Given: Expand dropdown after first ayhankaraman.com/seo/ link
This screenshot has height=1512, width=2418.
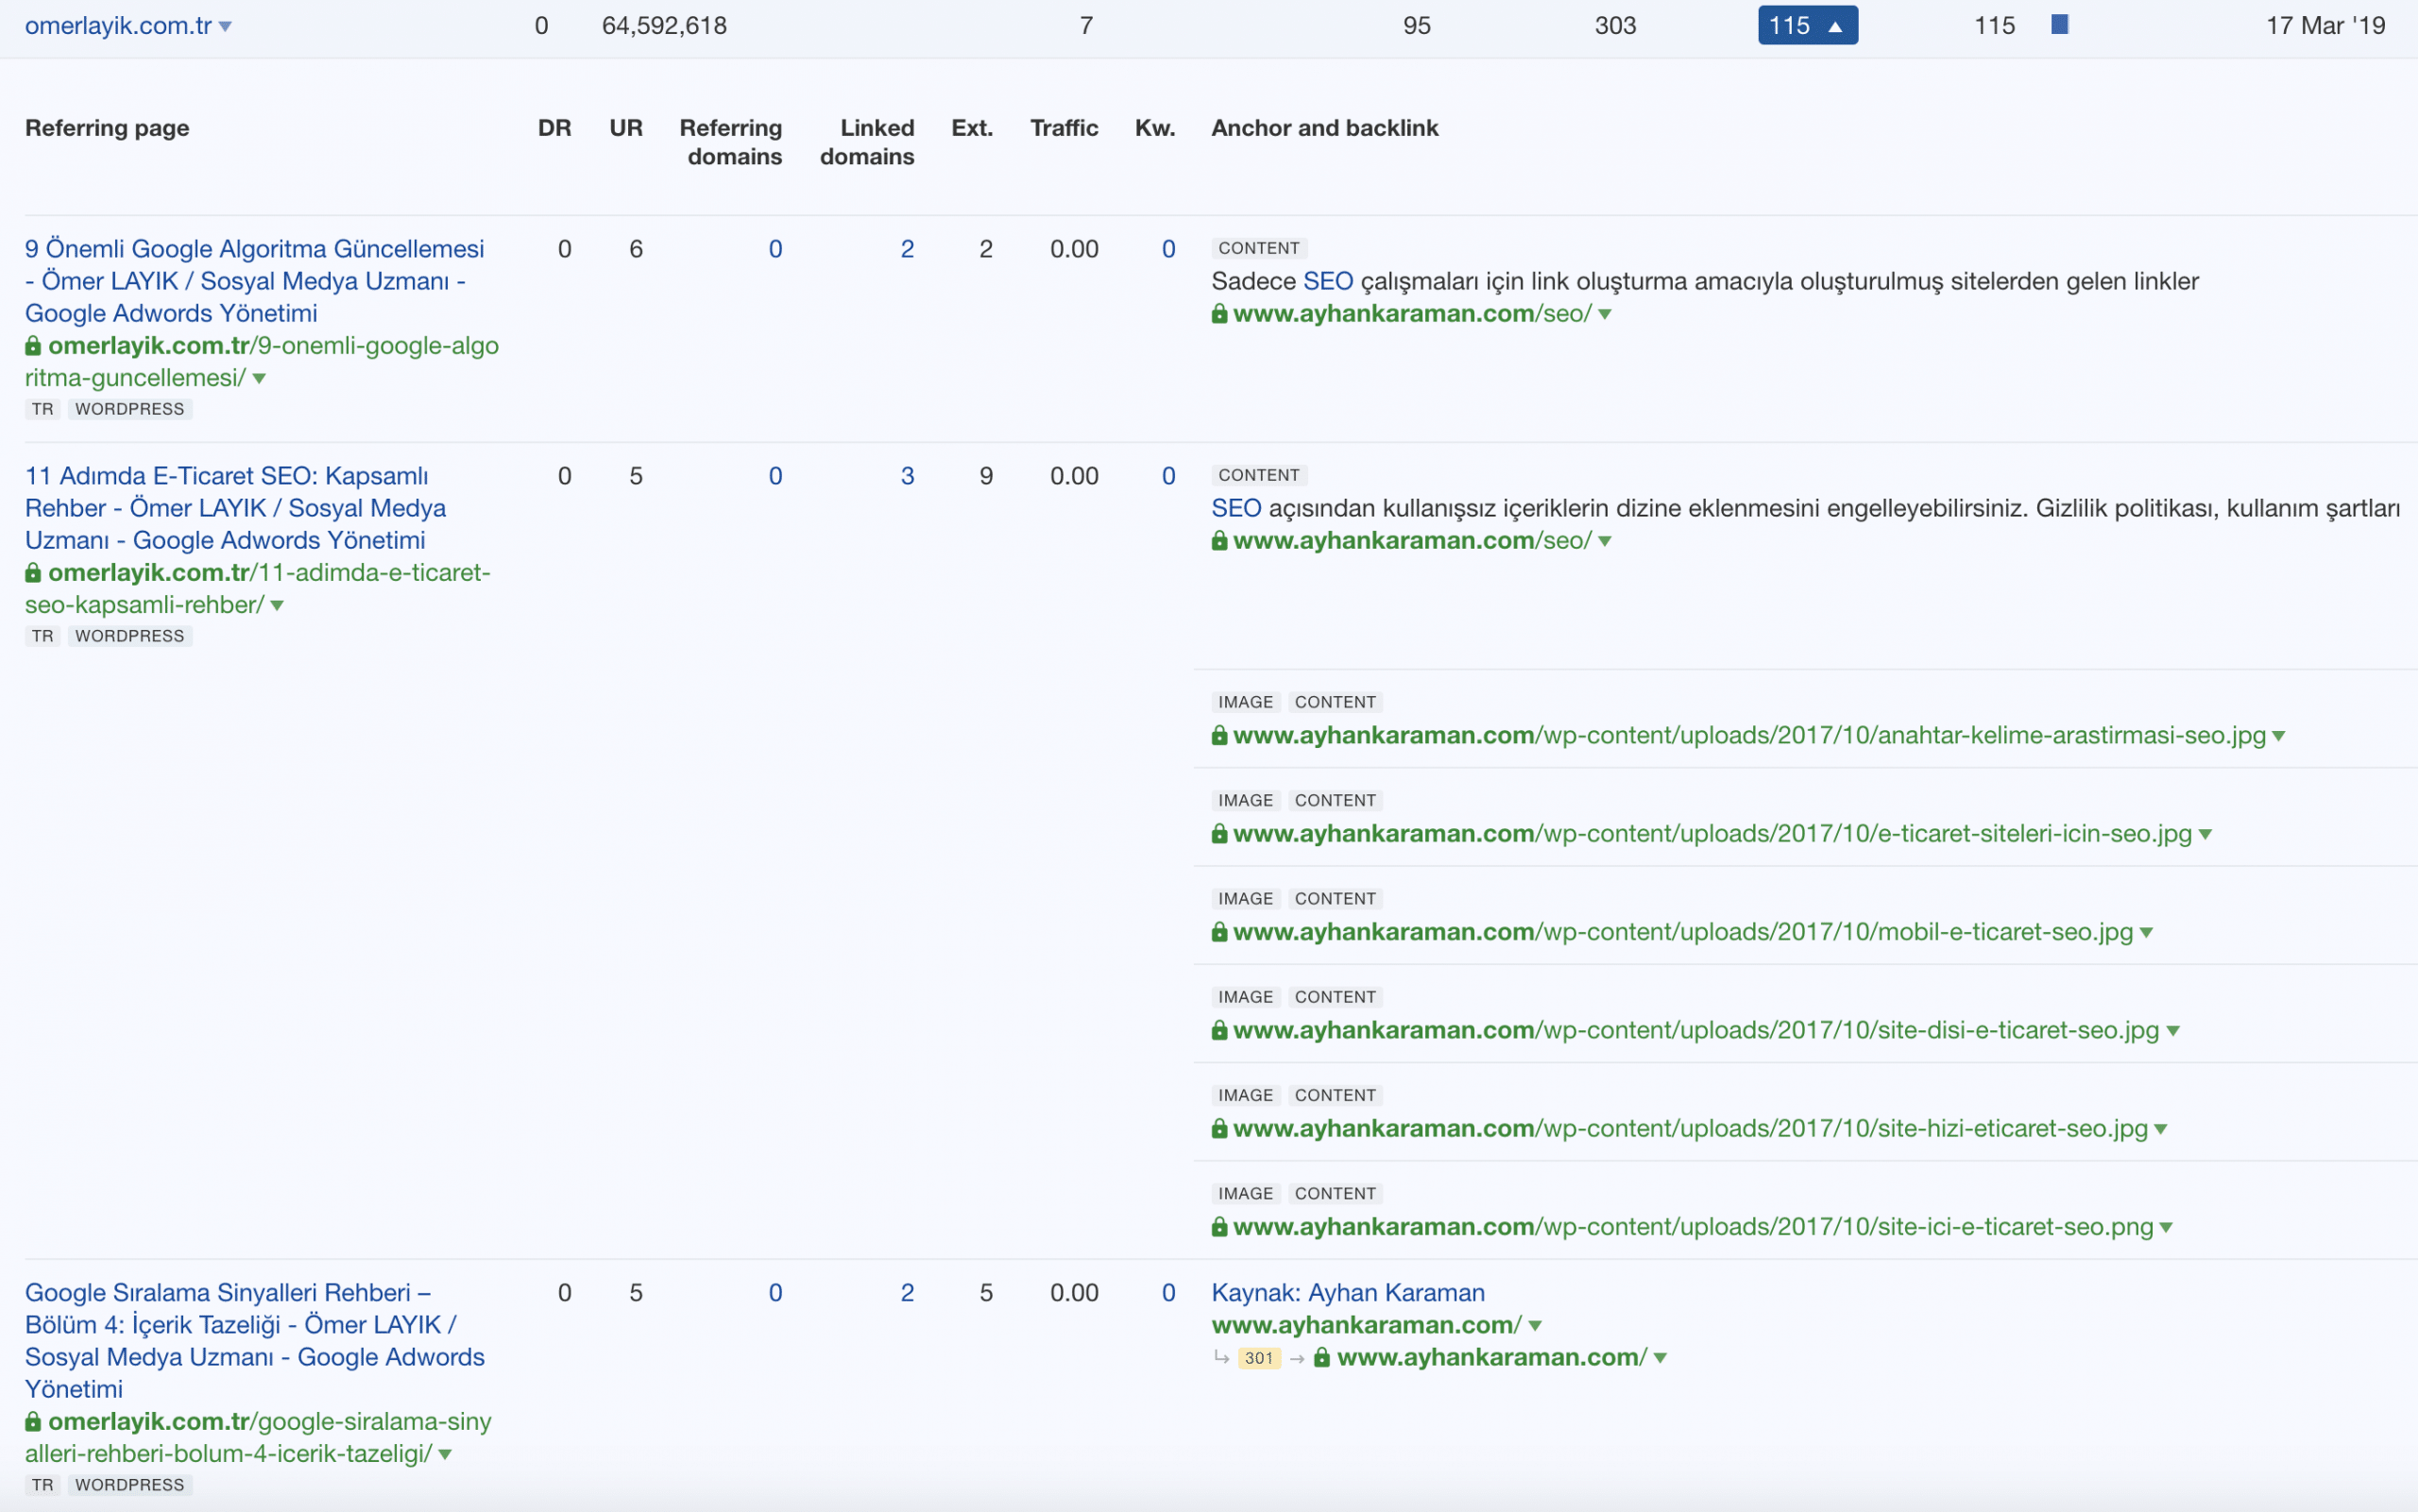Looking at the screenshot, I should [x=1605, y=315].
